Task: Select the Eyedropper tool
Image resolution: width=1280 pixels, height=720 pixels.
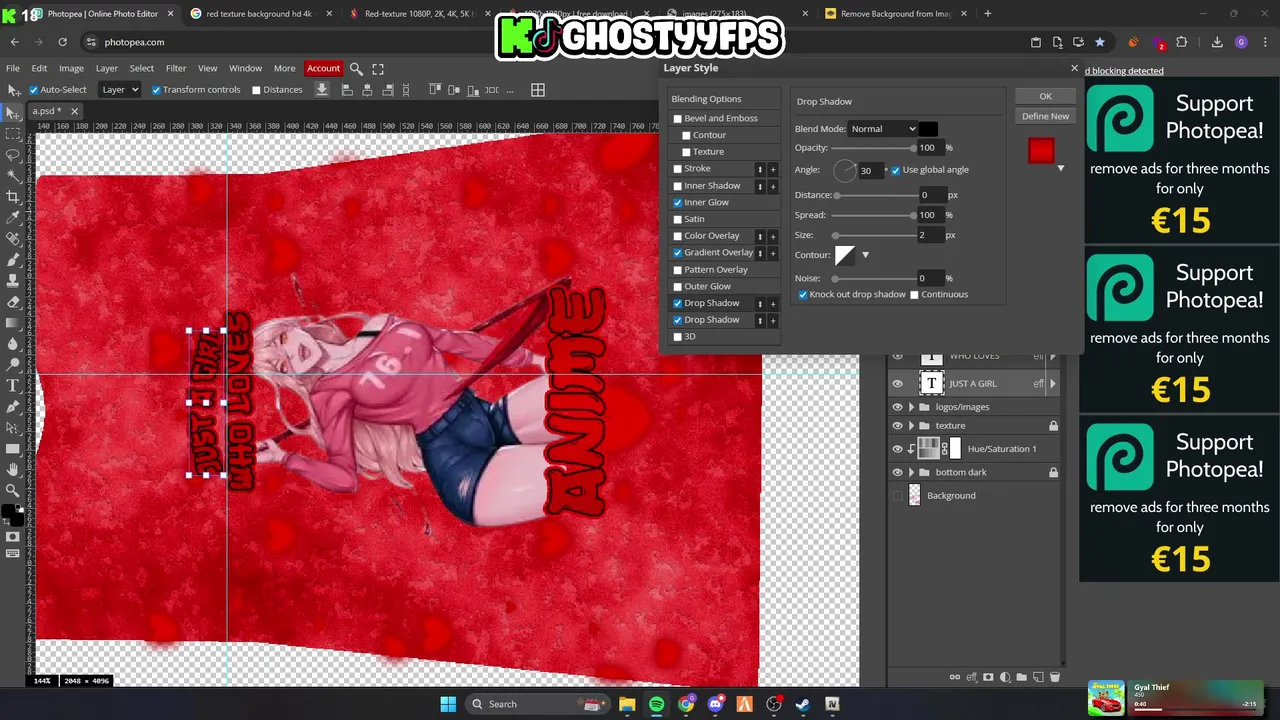Action: click(x=13, y=217)
